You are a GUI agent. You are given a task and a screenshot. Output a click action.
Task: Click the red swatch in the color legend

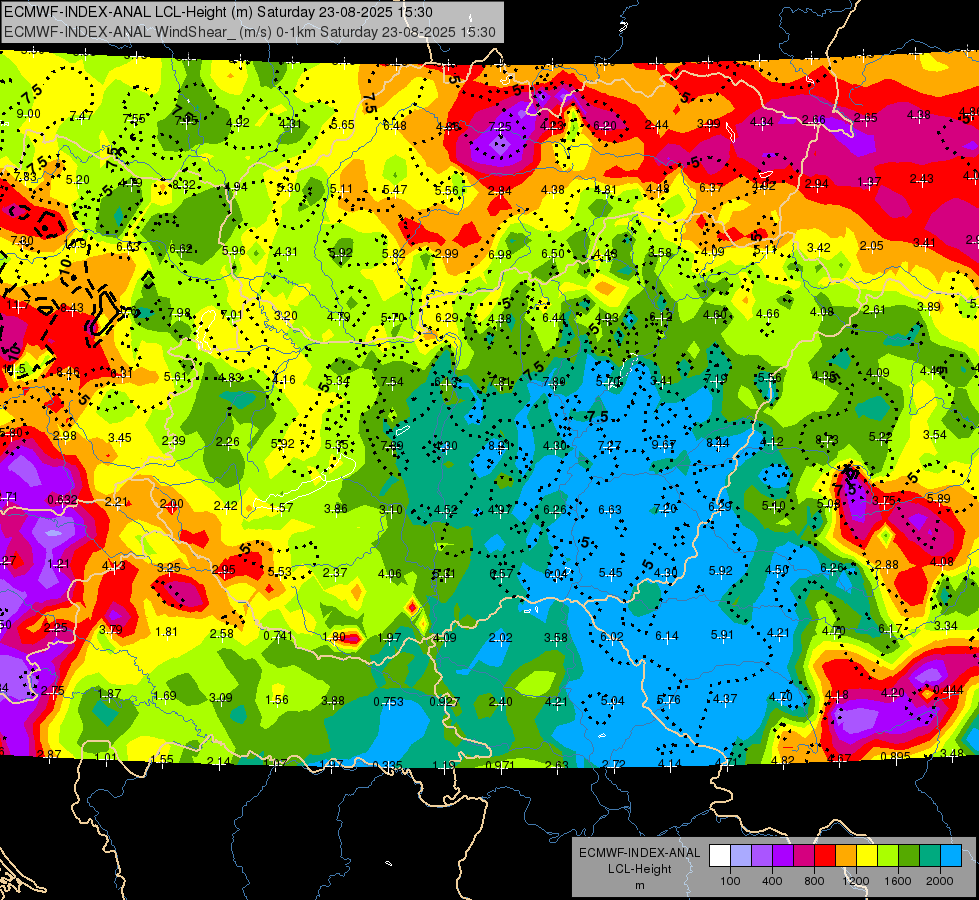pyautogui.click(x=825, y=856)
